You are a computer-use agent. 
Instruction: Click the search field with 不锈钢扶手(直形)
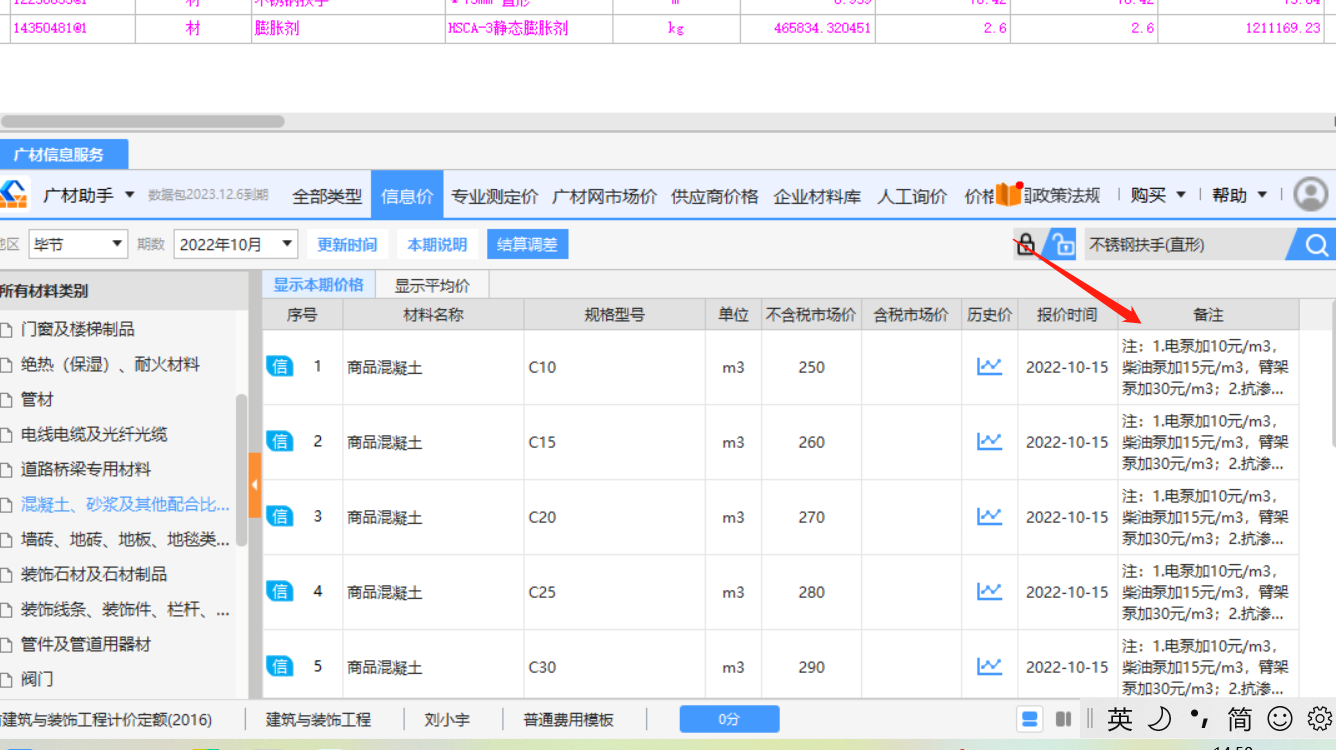tap(1187, 245)
